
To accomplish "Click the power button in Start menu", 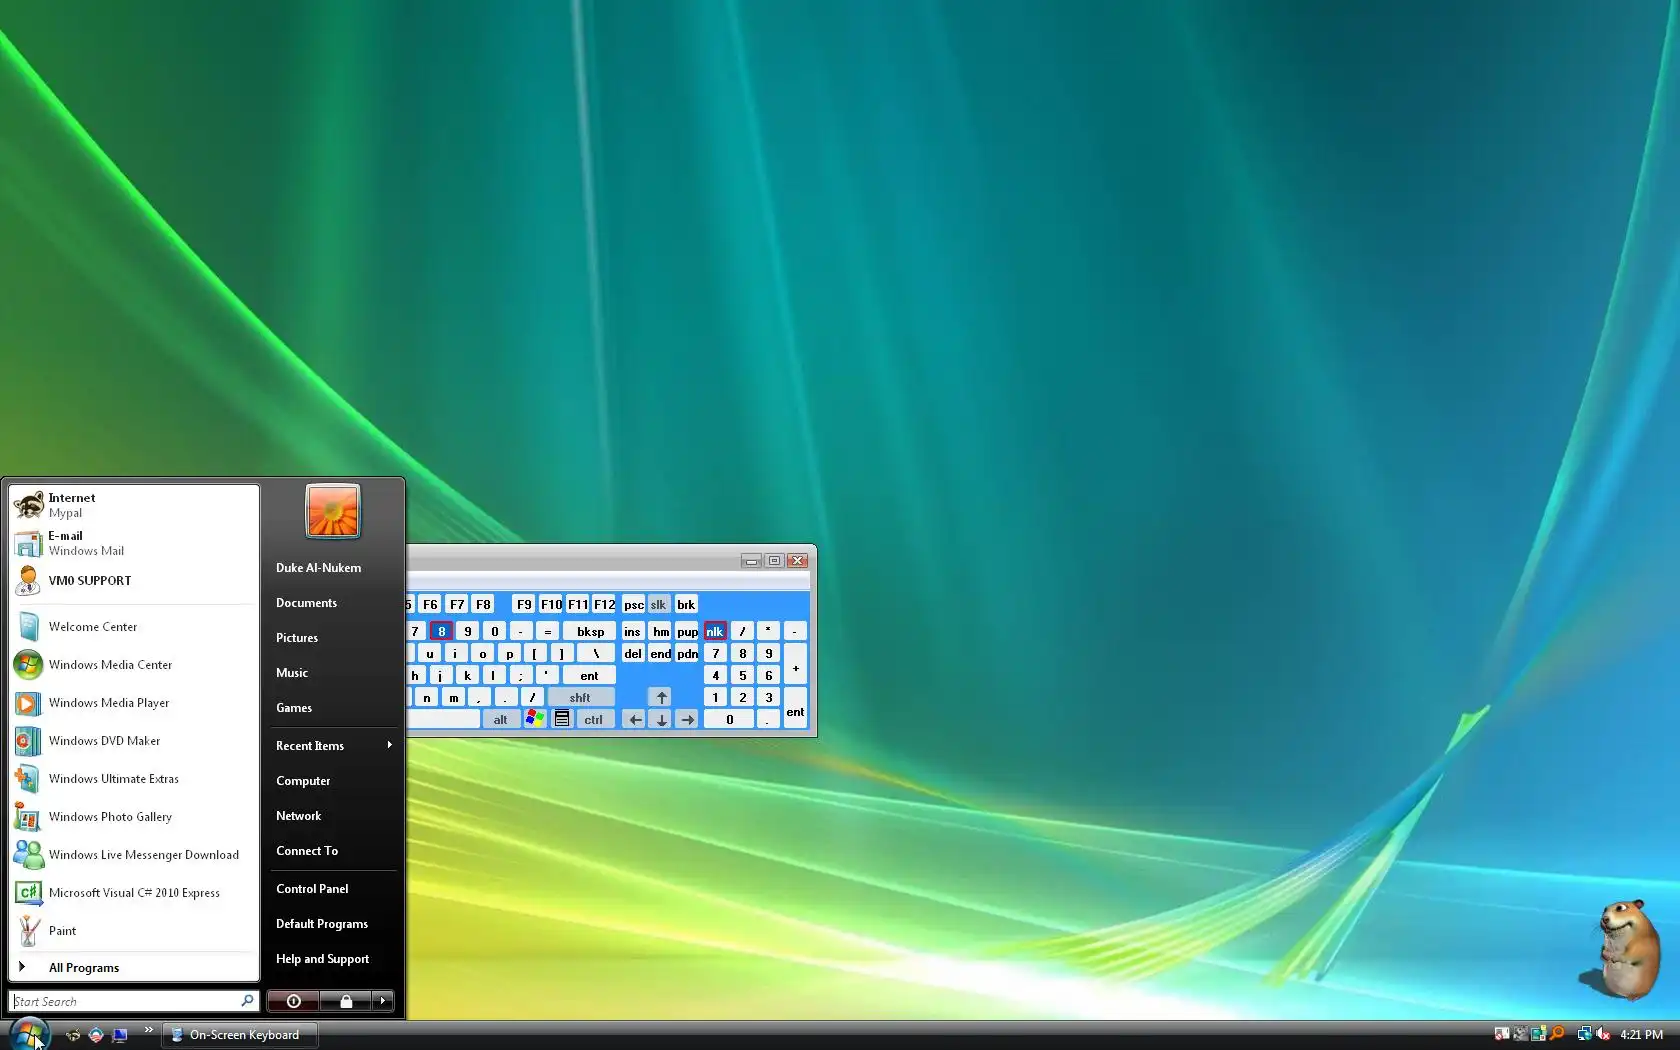I will [293, 1001].
